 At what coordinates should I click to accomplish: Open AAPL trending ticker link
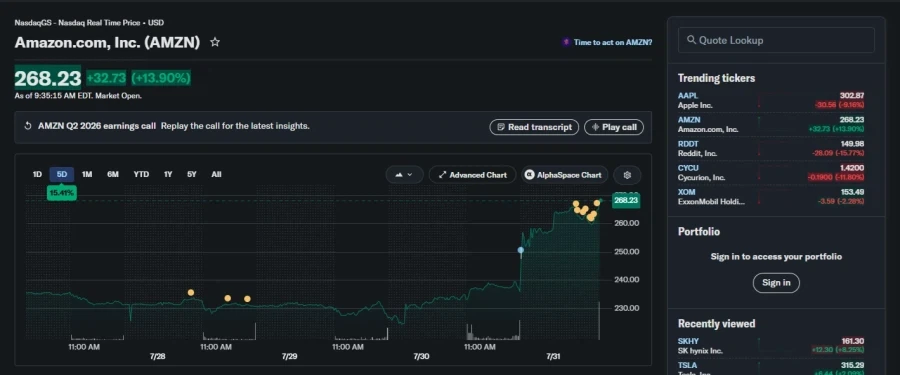[688, 96]
